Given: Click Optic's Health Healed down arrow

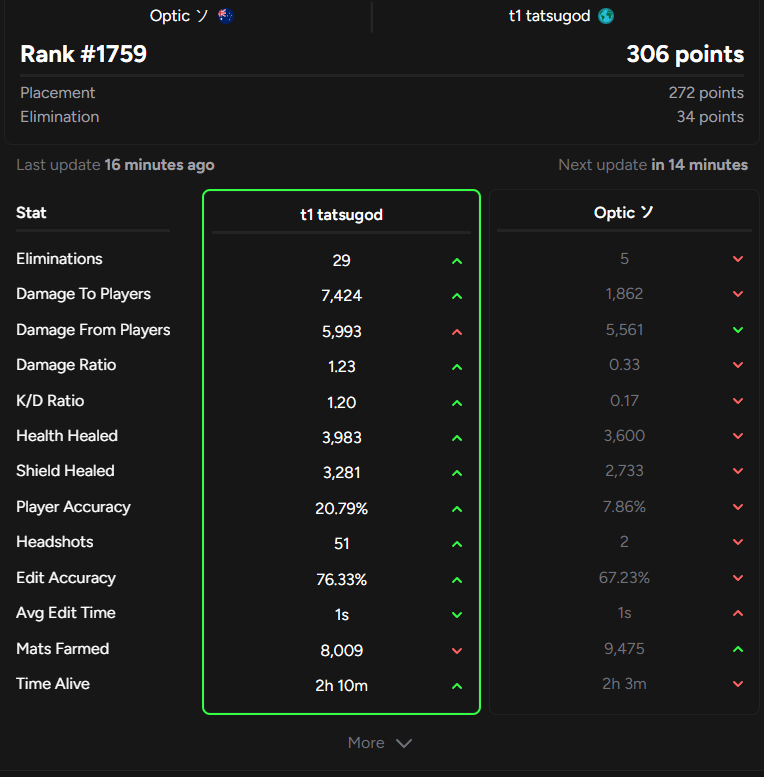Looking at the screenshot, I should [738, 436].
